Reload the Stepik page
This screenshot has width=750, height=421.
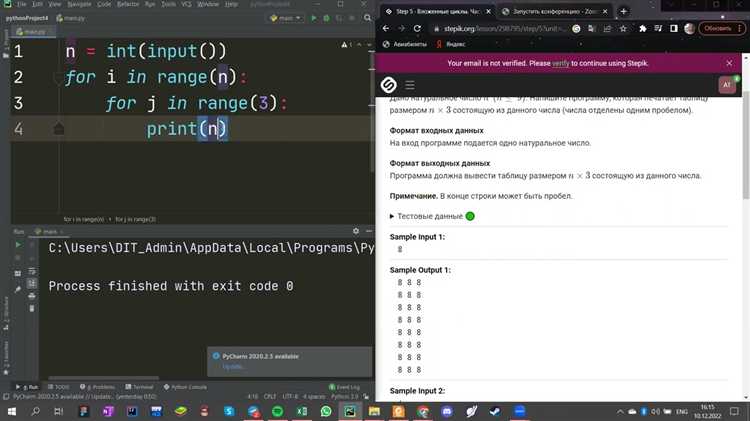pos(417,29)
